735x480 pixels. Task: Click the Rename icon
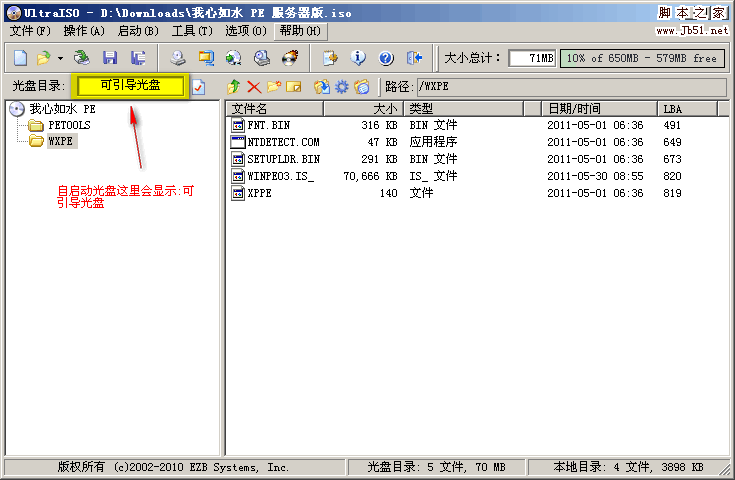click(x=294, y=87)
